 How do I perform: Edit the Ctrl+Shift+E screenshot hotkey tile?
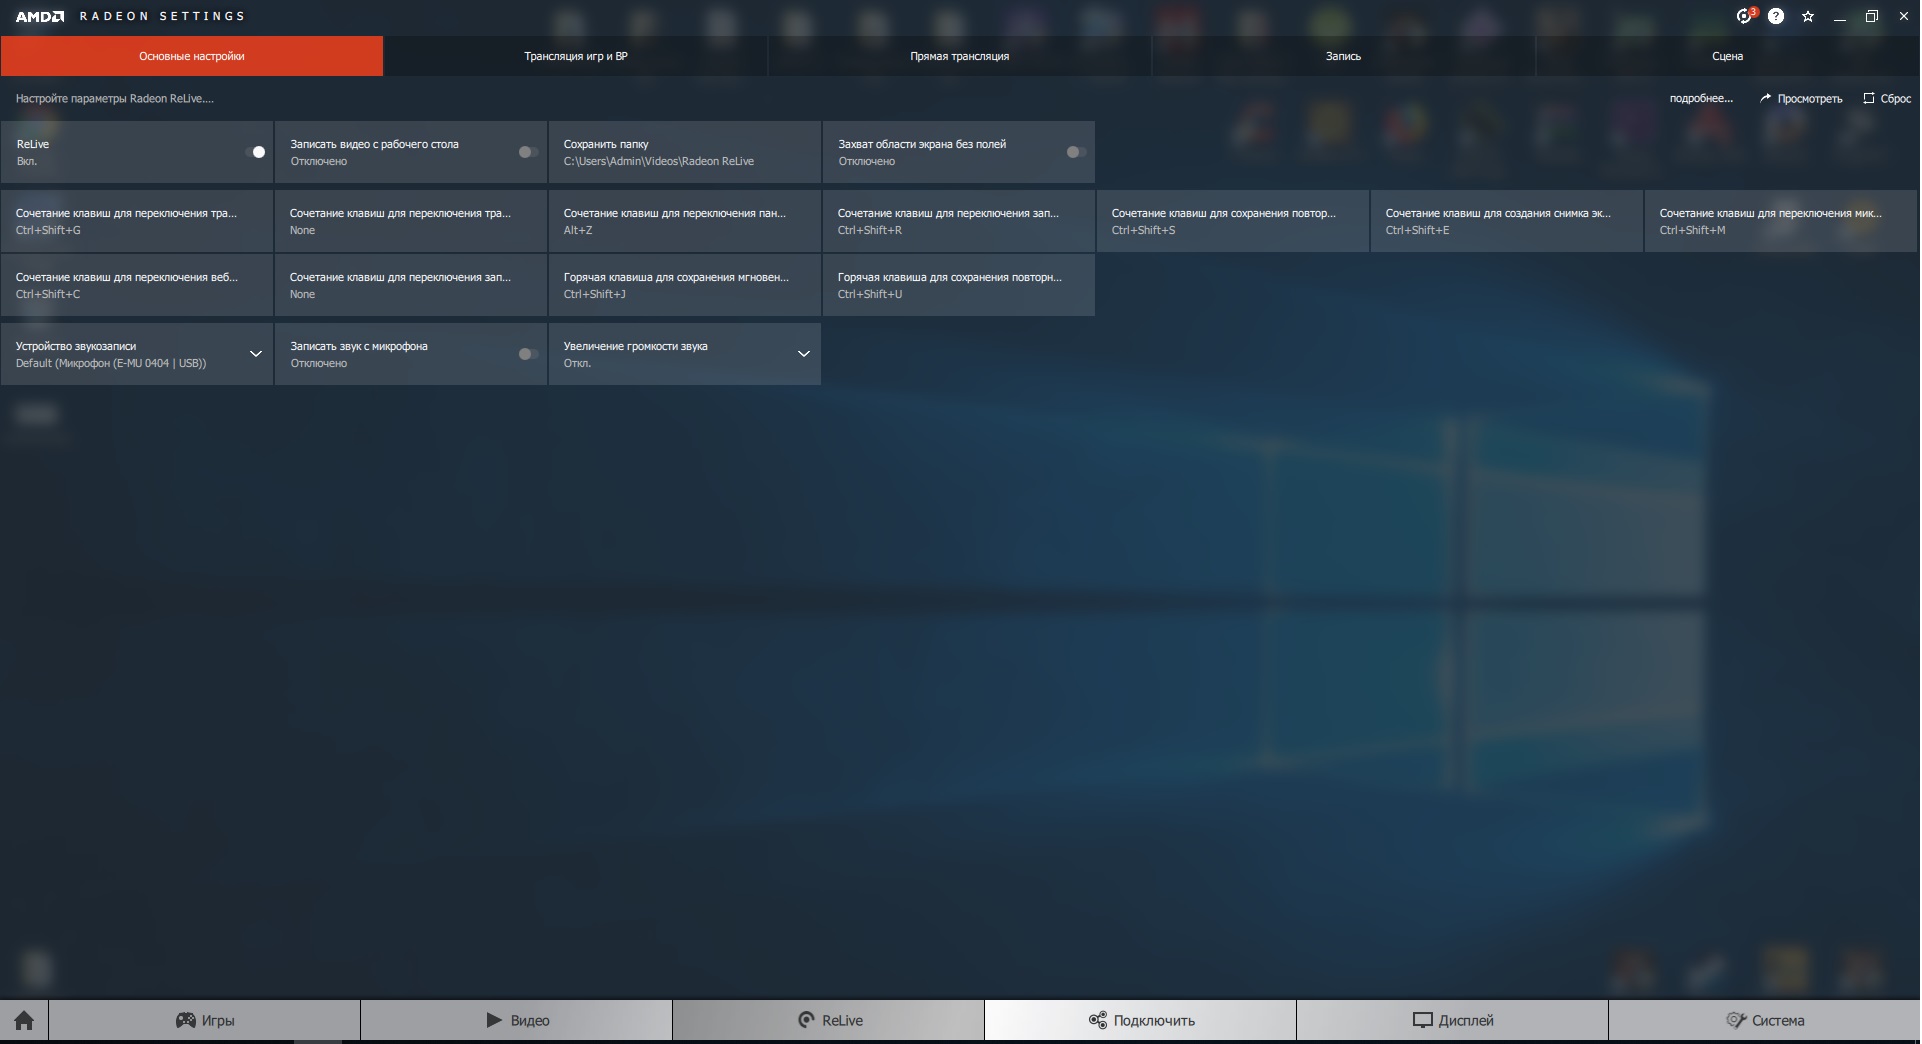point(1507,221)
